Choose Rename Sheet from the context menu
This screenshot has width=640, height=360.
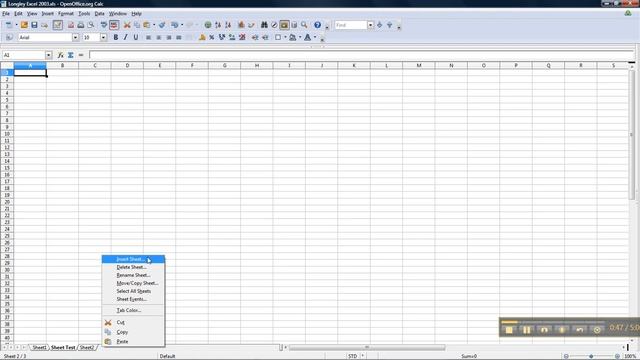click(133, 275)
